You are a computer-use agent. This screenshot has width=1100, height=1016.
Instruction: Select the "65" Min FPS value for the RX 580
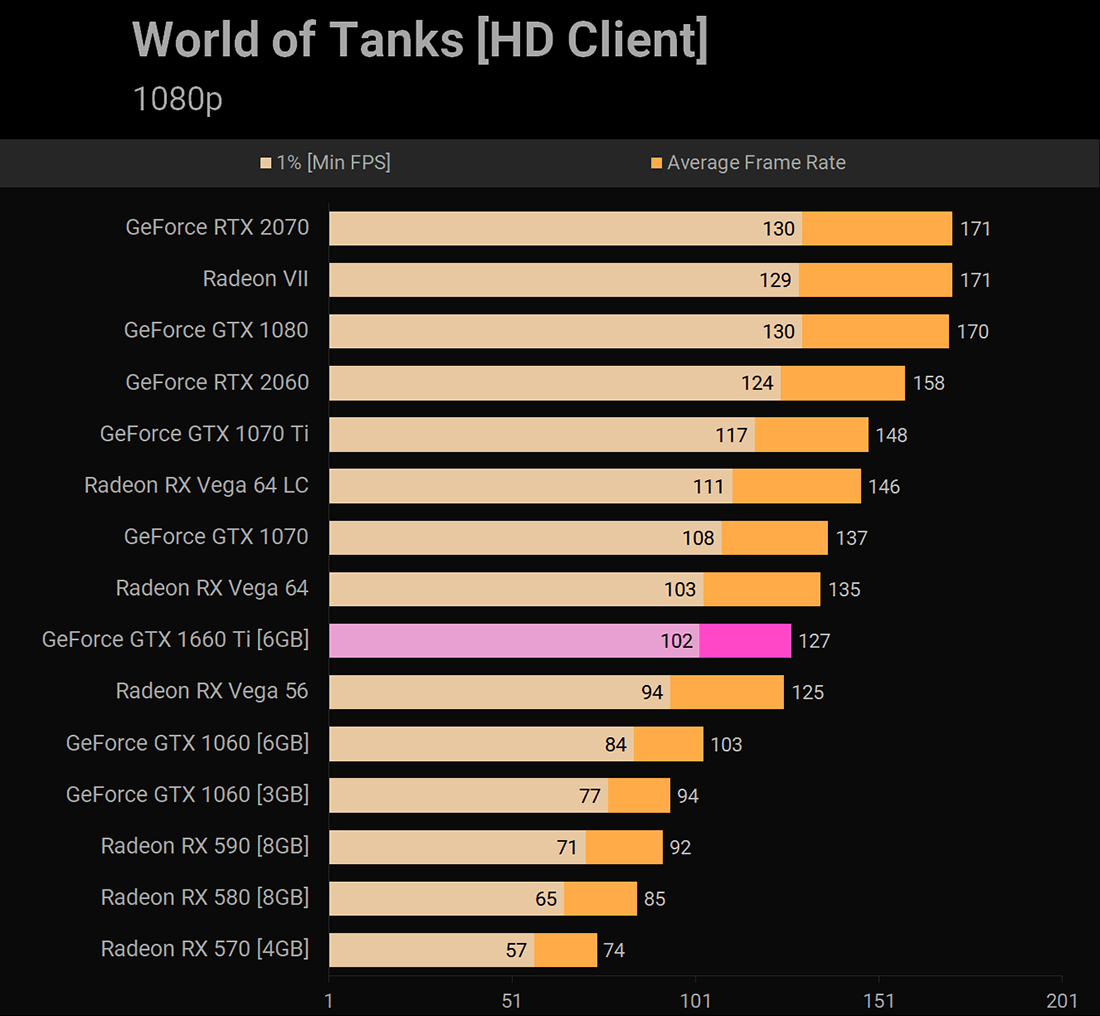pyautogui.click(x=546, y=899)
